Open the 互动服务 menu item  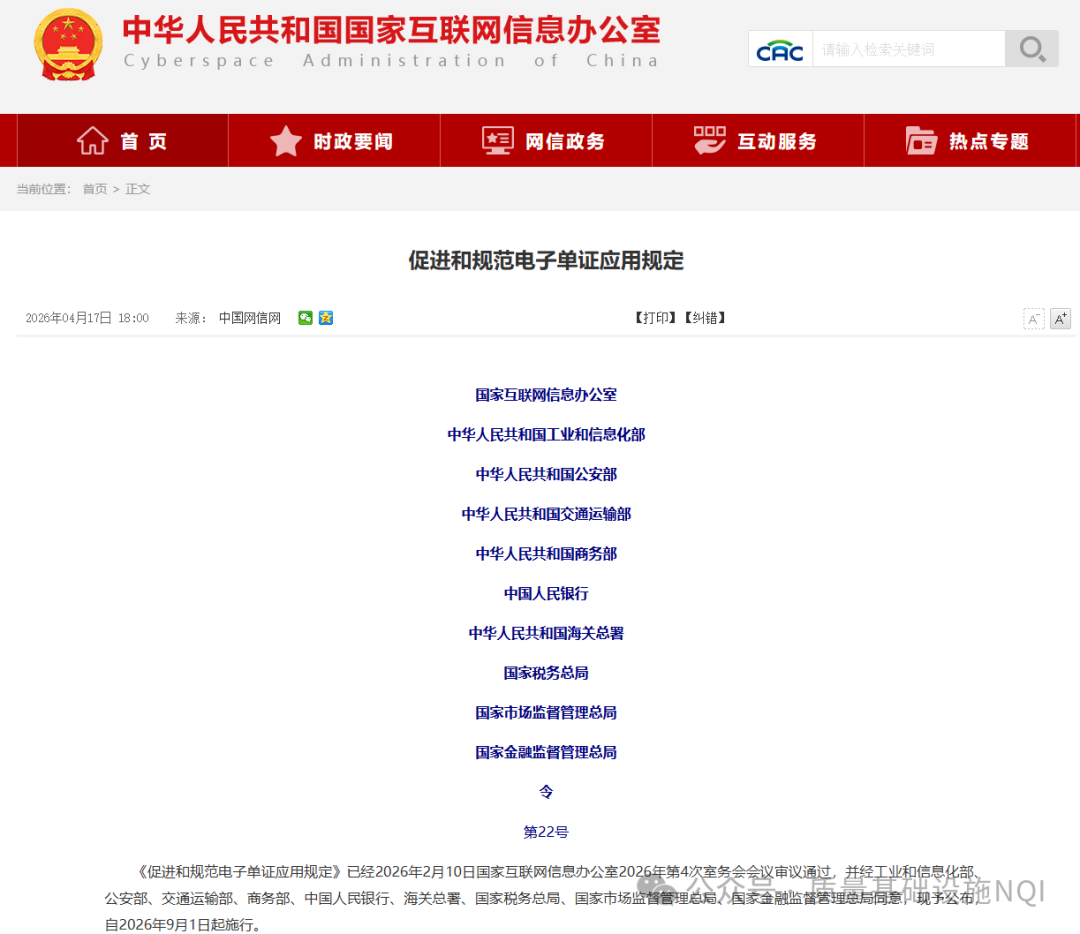coord(758,141)
